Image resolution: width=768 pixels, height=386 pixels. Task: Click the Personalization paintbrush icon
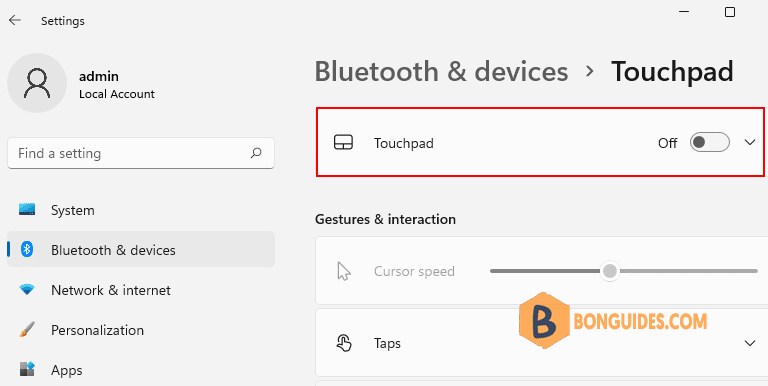point(27,329)
